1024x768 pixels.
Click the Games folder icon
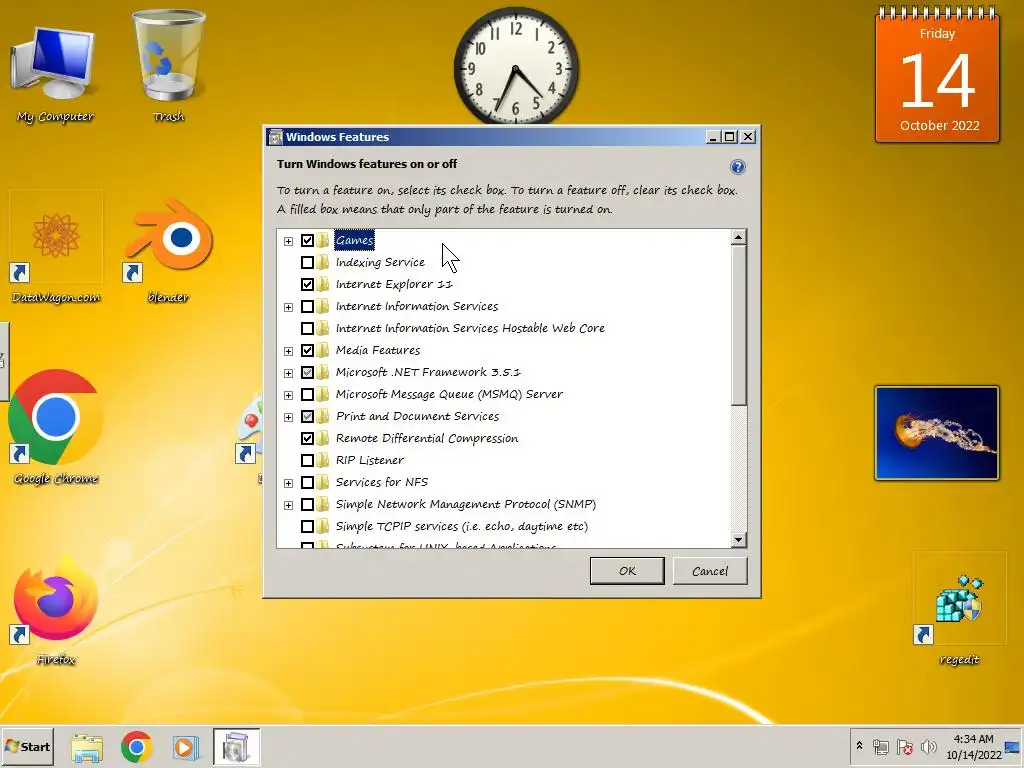point(323,240)
